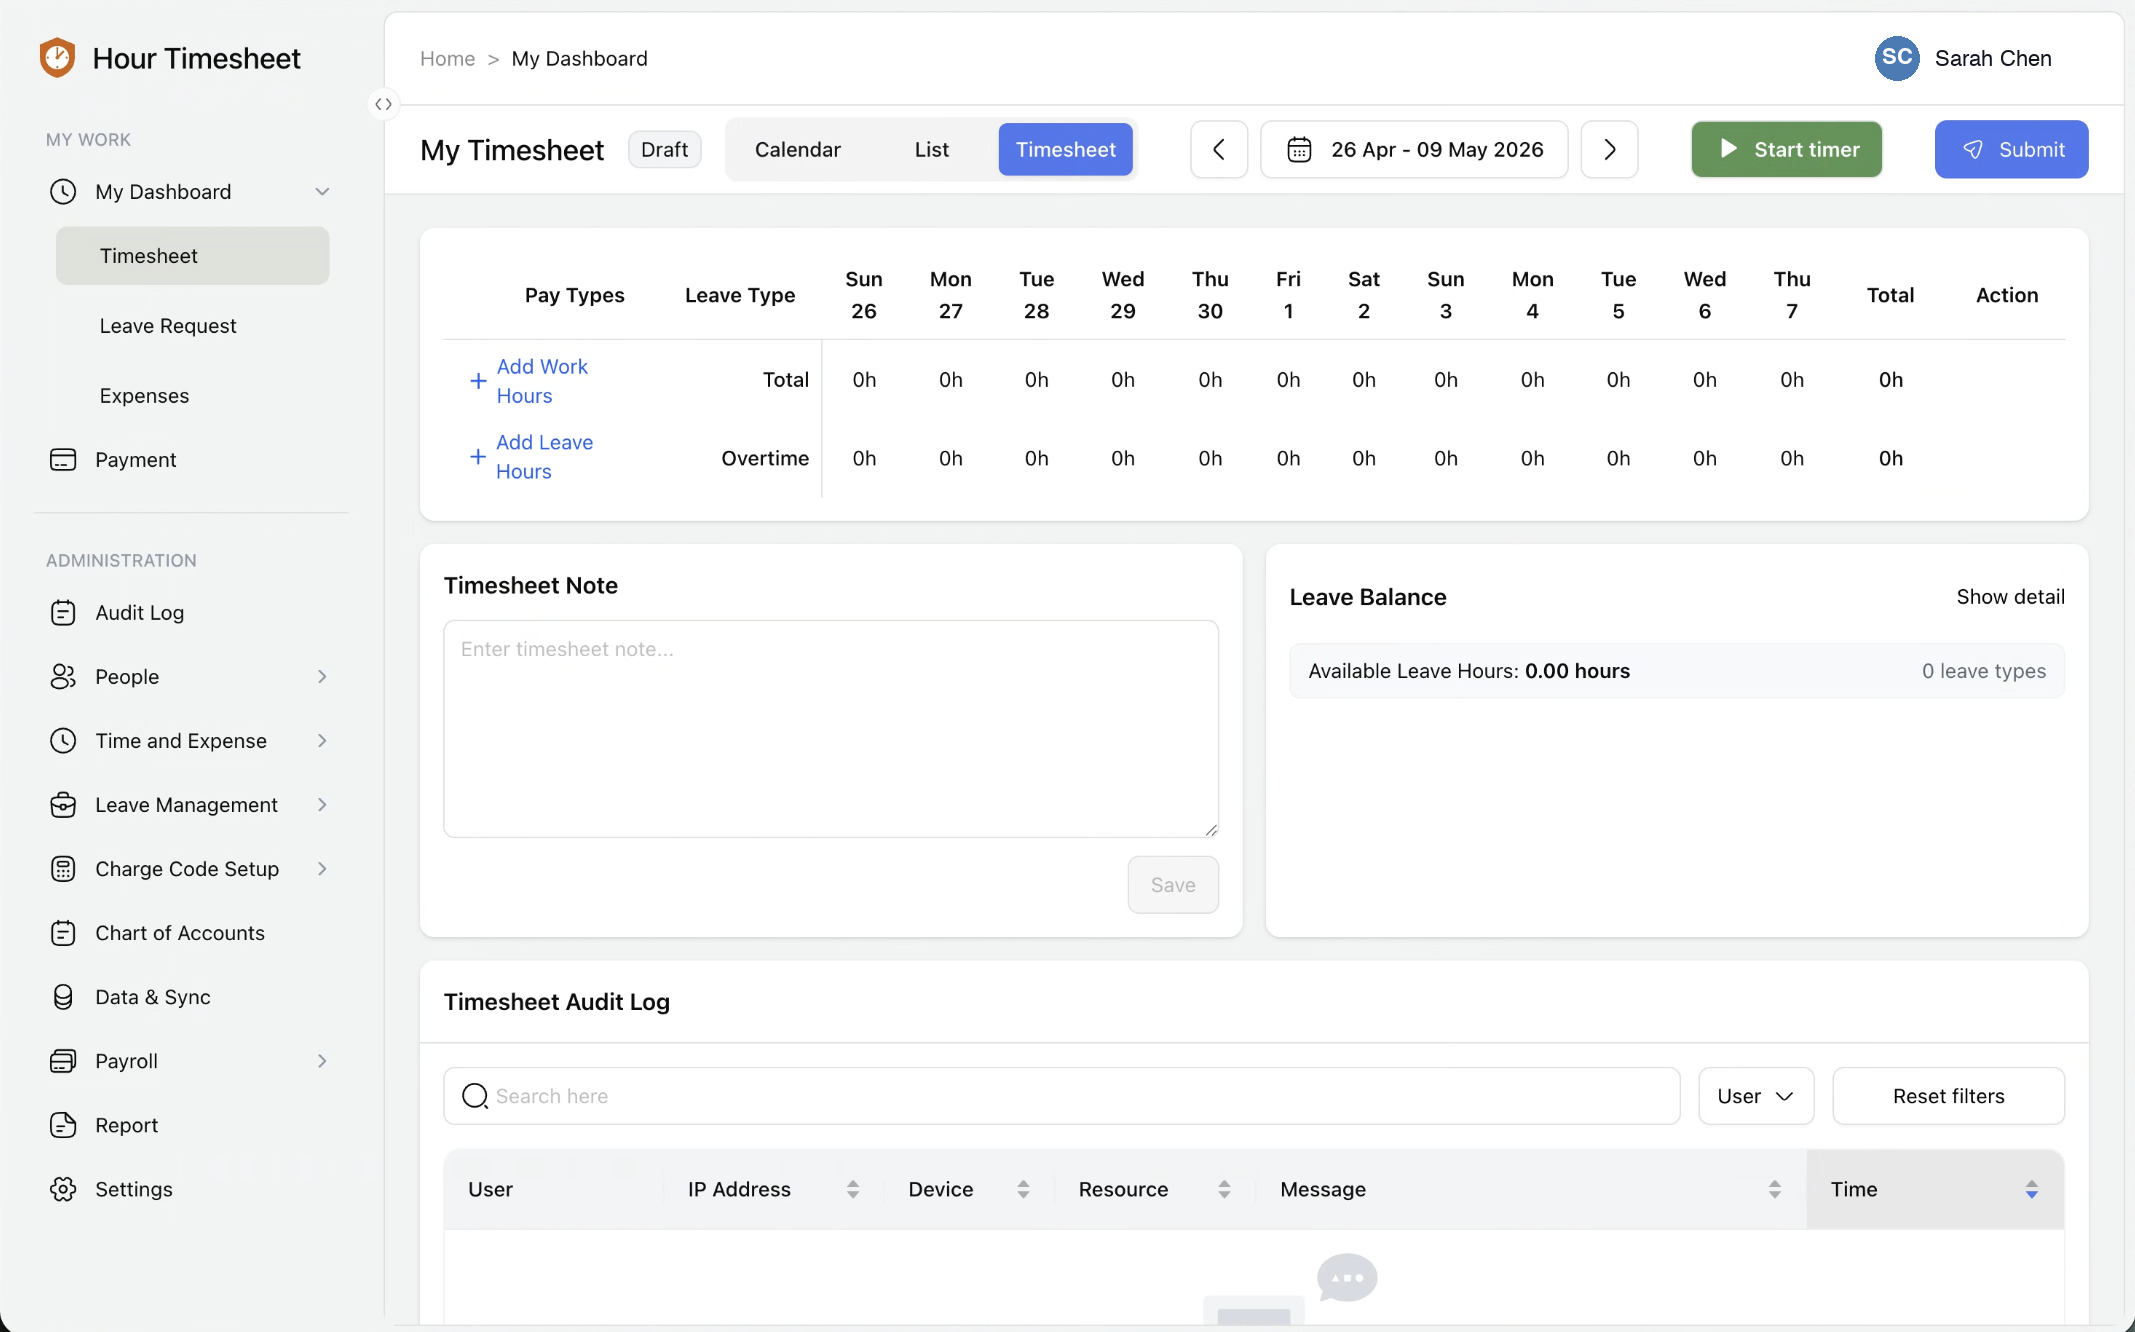Open Settings via the gear icon

(x=64, y=1188)
